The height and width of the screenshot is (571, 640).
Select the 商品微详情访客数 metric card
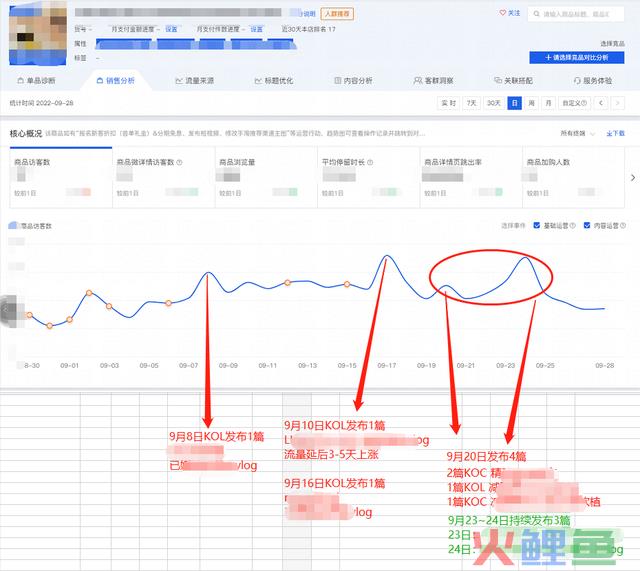pos(164,178)
